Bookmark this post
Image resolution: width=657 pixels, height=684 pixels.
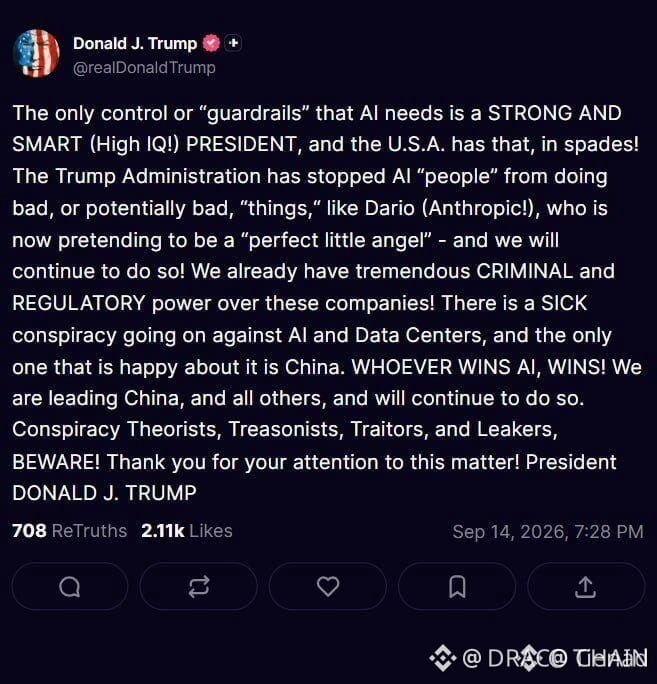[x=457, y=586]
